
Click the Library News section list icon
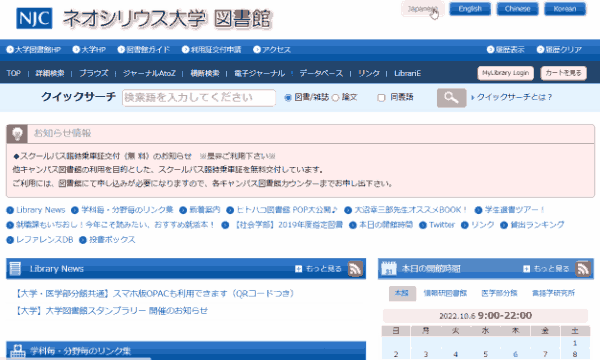tap(15, 269)
